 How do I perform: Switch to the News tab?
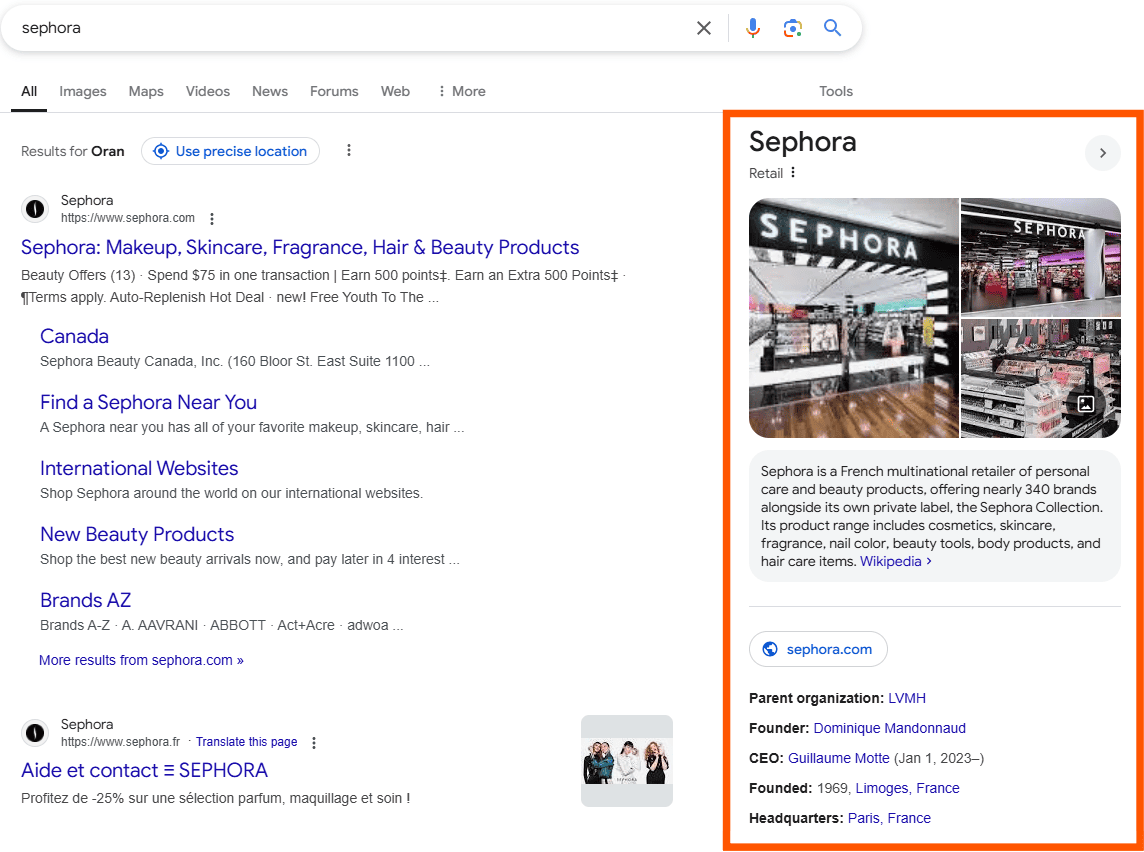coord(270,91)
